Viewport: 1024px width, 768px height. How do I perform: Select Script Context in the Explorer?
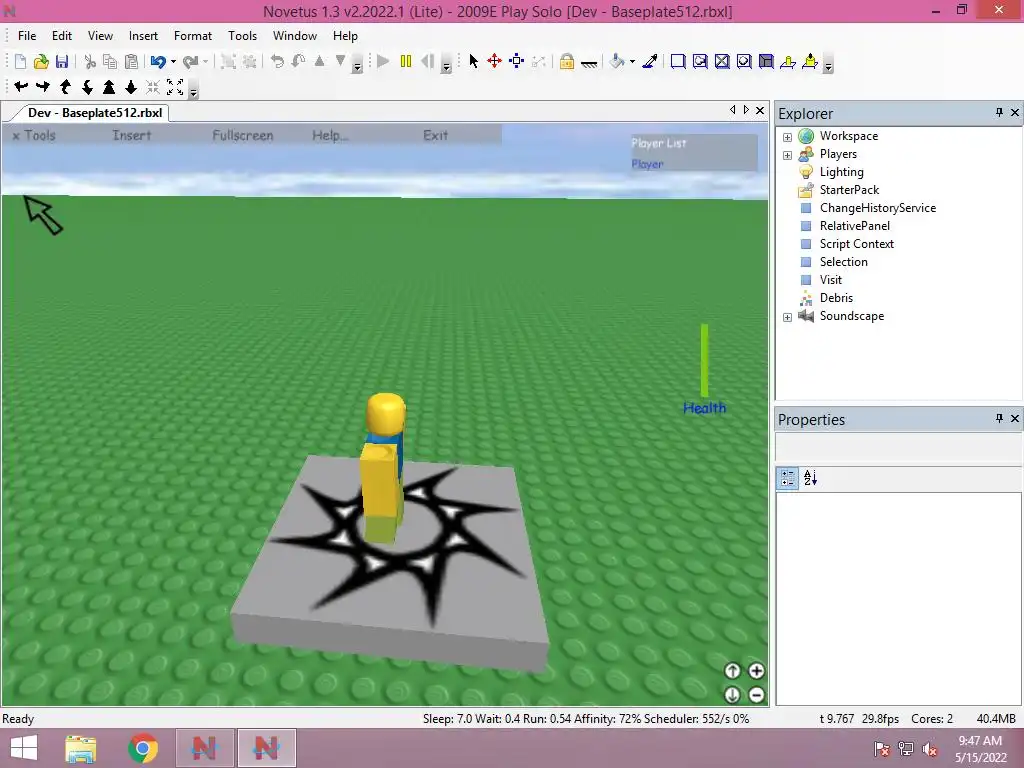(x=856, y=244)
